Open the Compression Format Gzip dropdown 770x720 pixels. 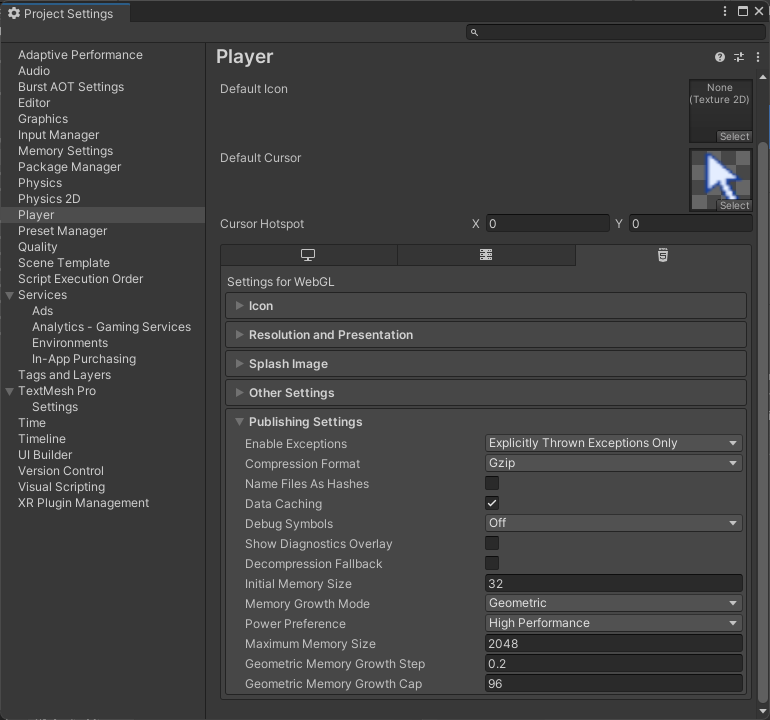(613, 464)
